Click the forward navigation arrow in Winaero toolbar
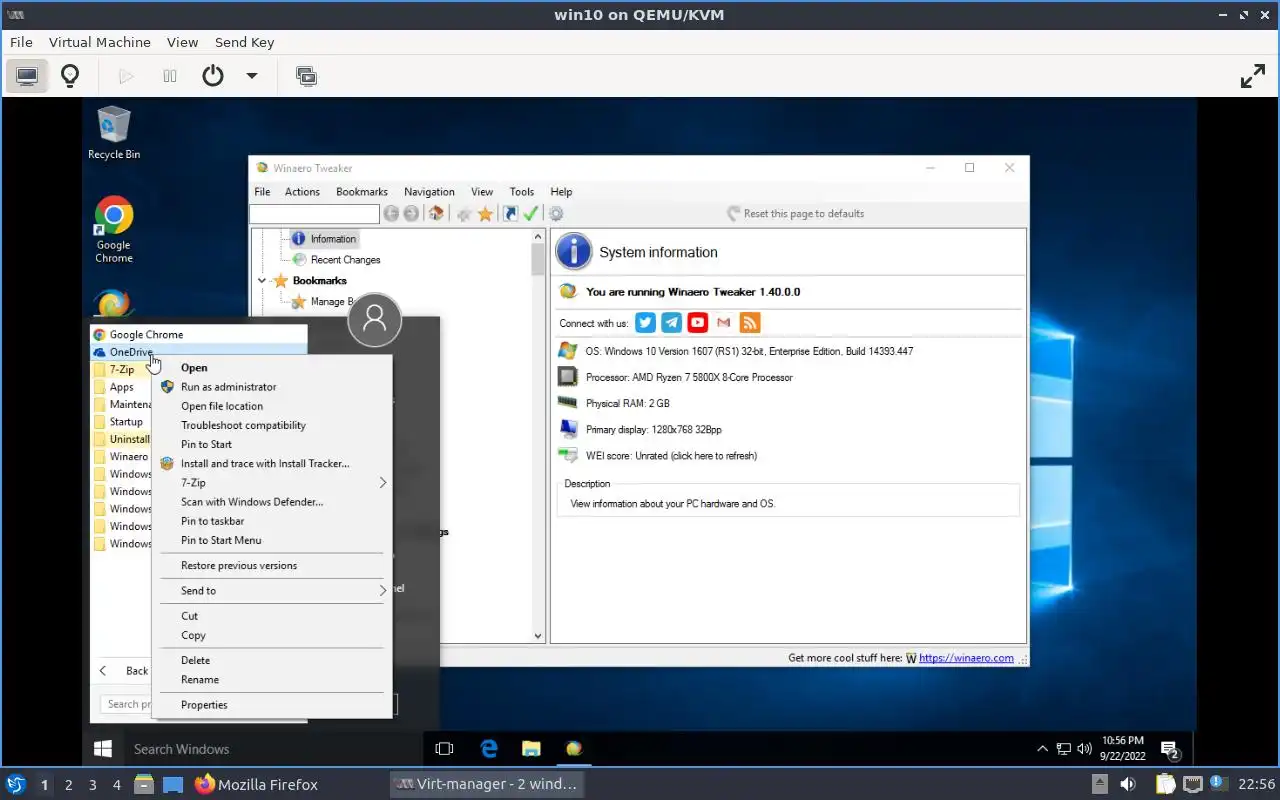The height and width of the screenshot is (800, 1280). (x=411, y=214)
